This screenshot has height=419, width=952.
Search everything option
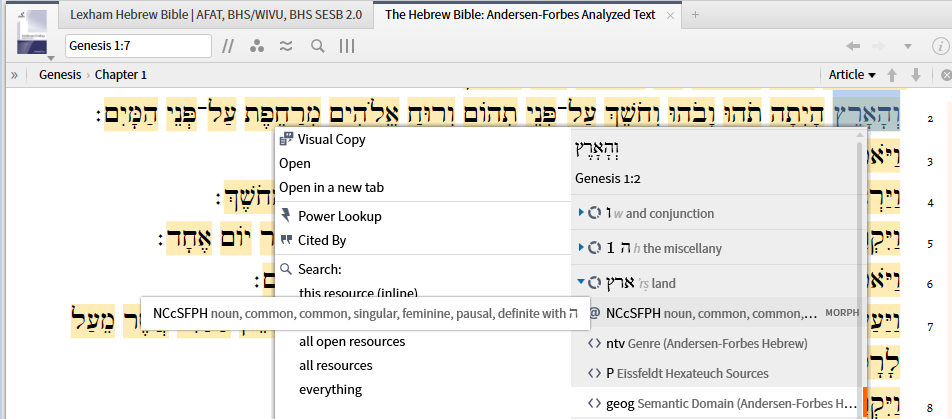click(330, 389)
